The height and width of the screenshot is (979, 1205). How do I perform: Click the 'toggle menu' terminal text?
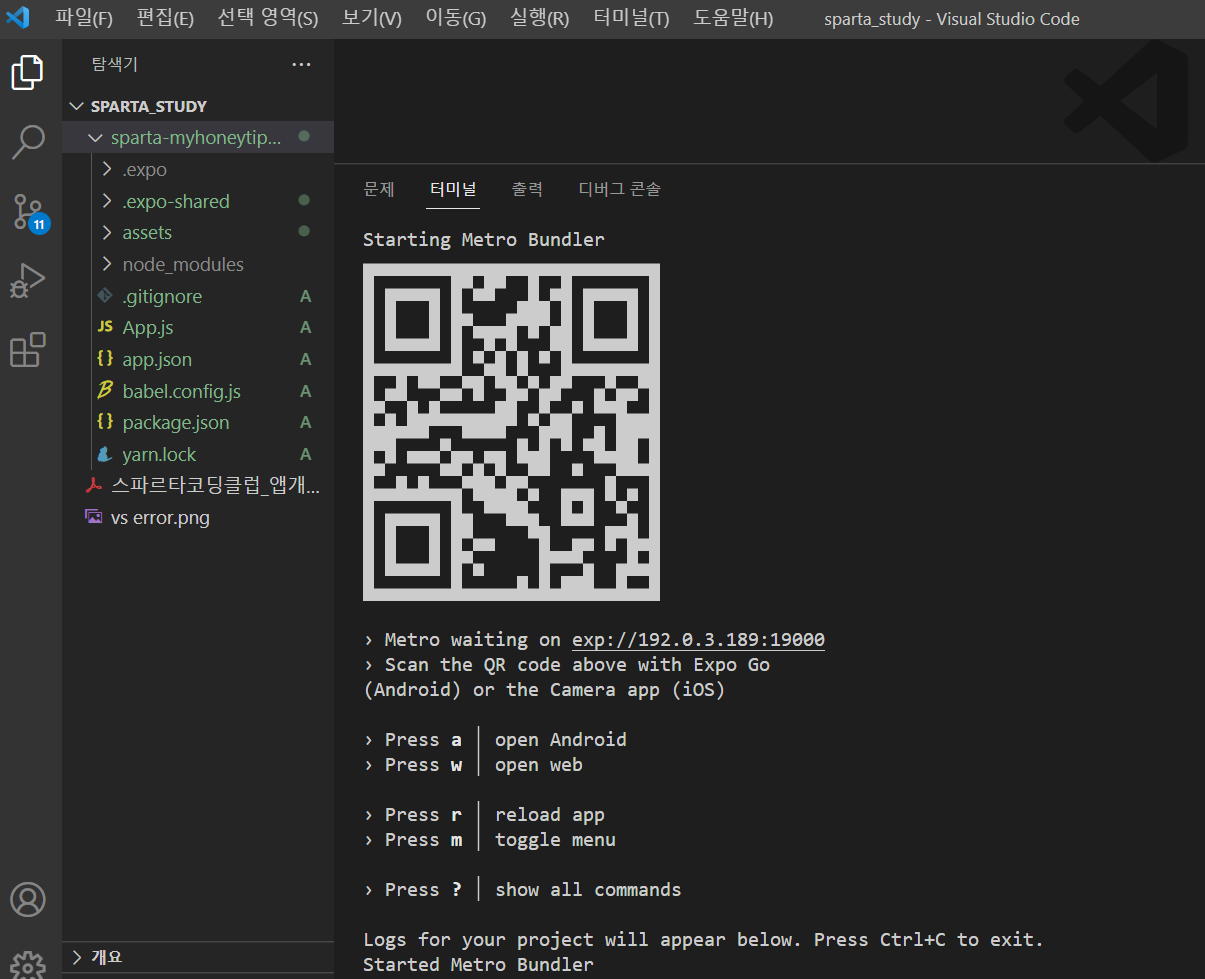[x=555, y=840]
